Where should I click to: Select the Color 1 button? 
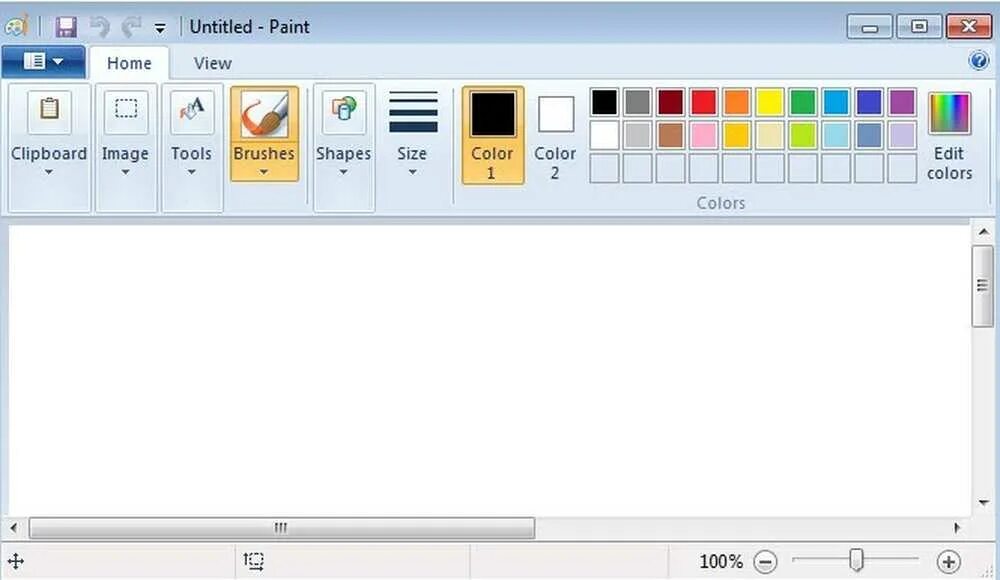[x=493, y=135]
